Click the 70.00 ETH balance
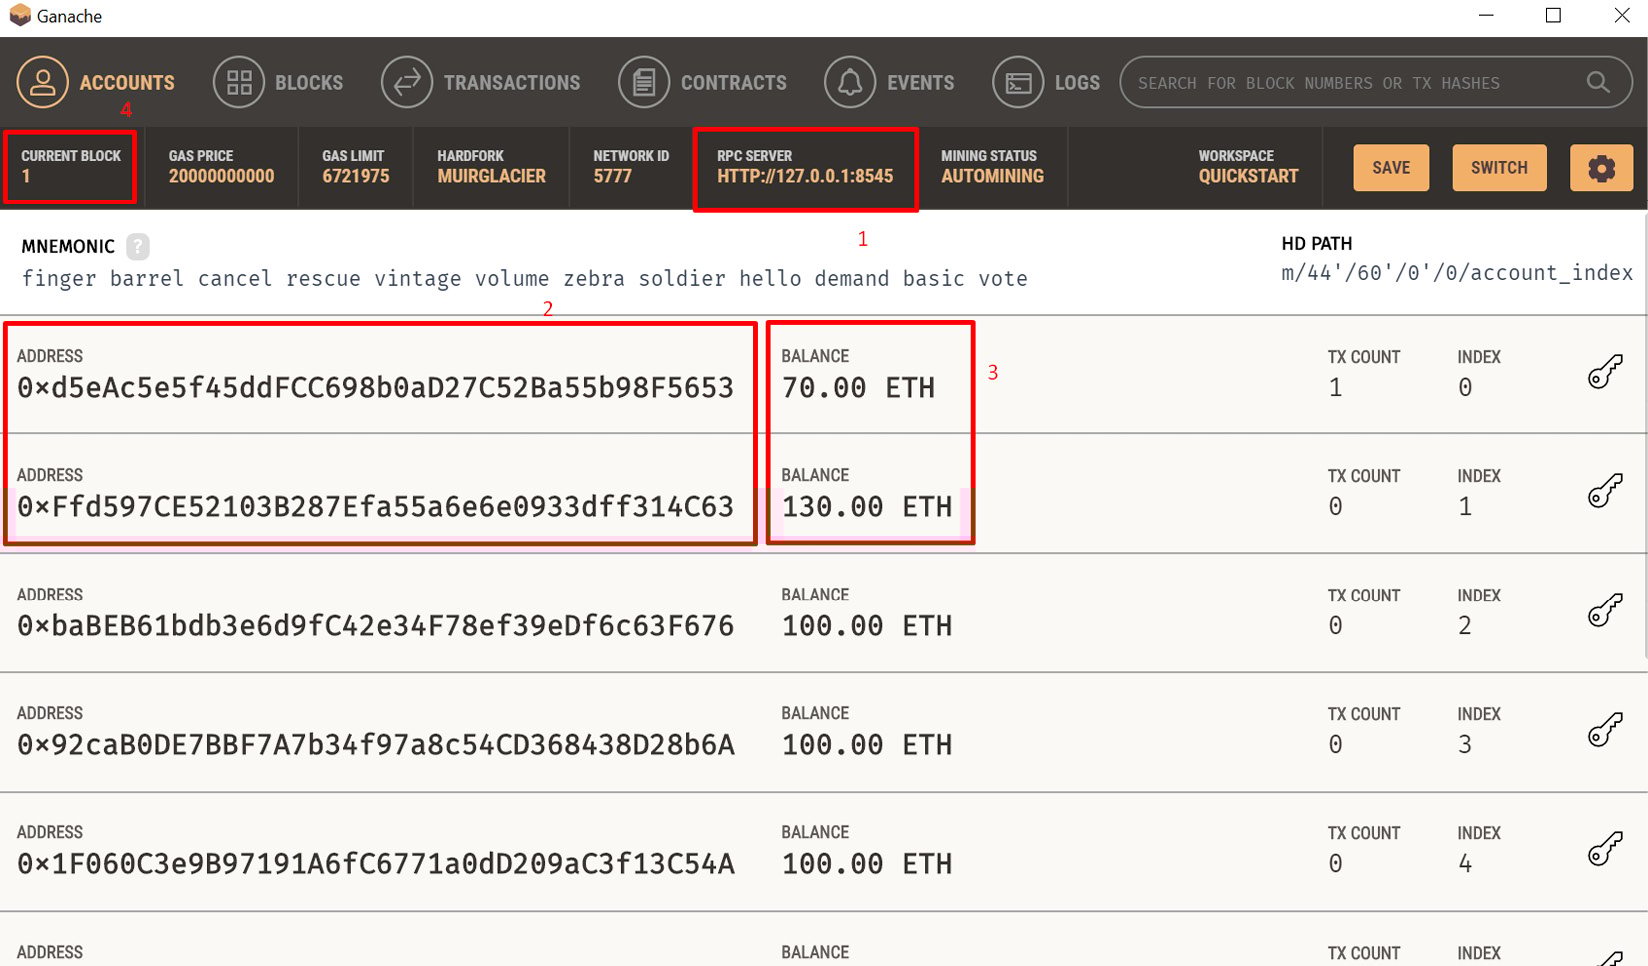This screenshot has width=1648, height=966. (858, 388)
